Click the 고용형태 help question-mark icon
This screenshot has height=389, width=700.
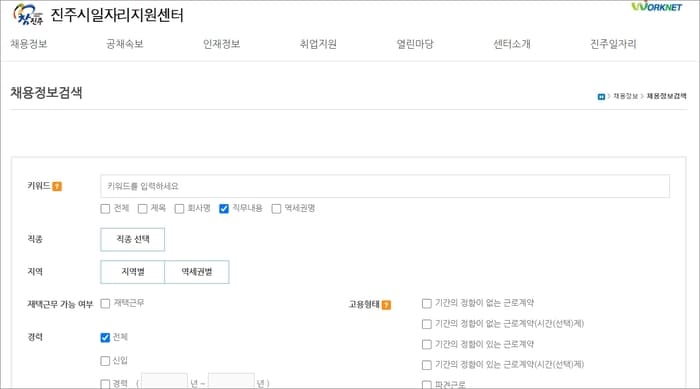coord(386,305)
